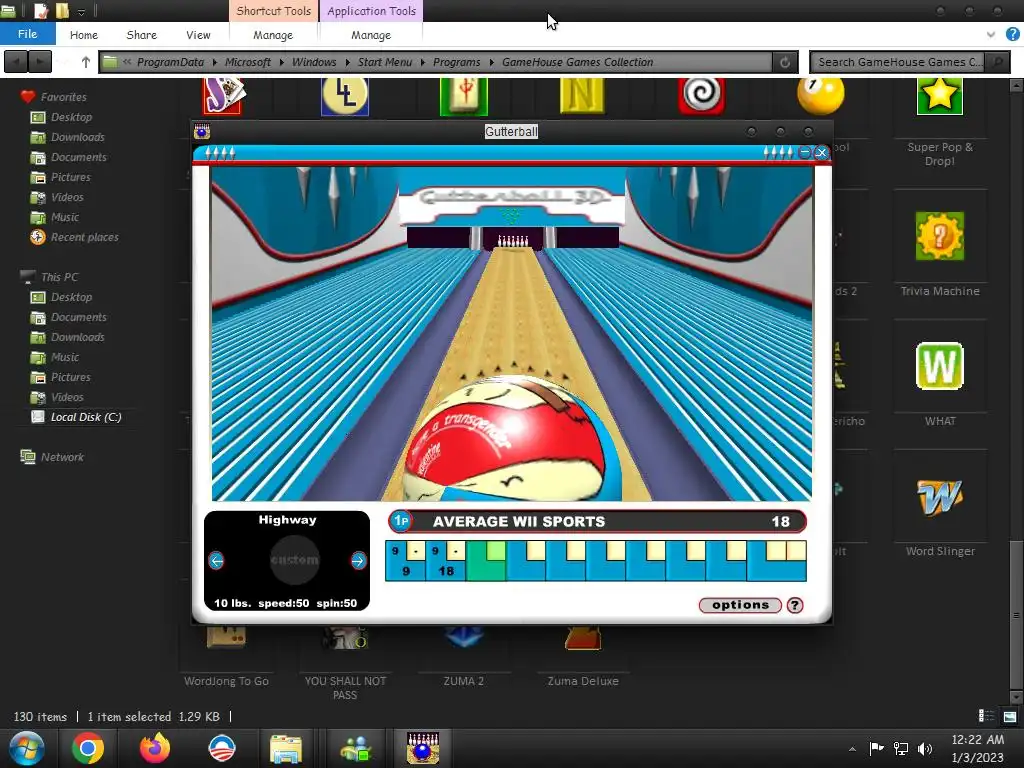
Task: Click the Explorer back navigation arrow
Action: tap(16, 62)
